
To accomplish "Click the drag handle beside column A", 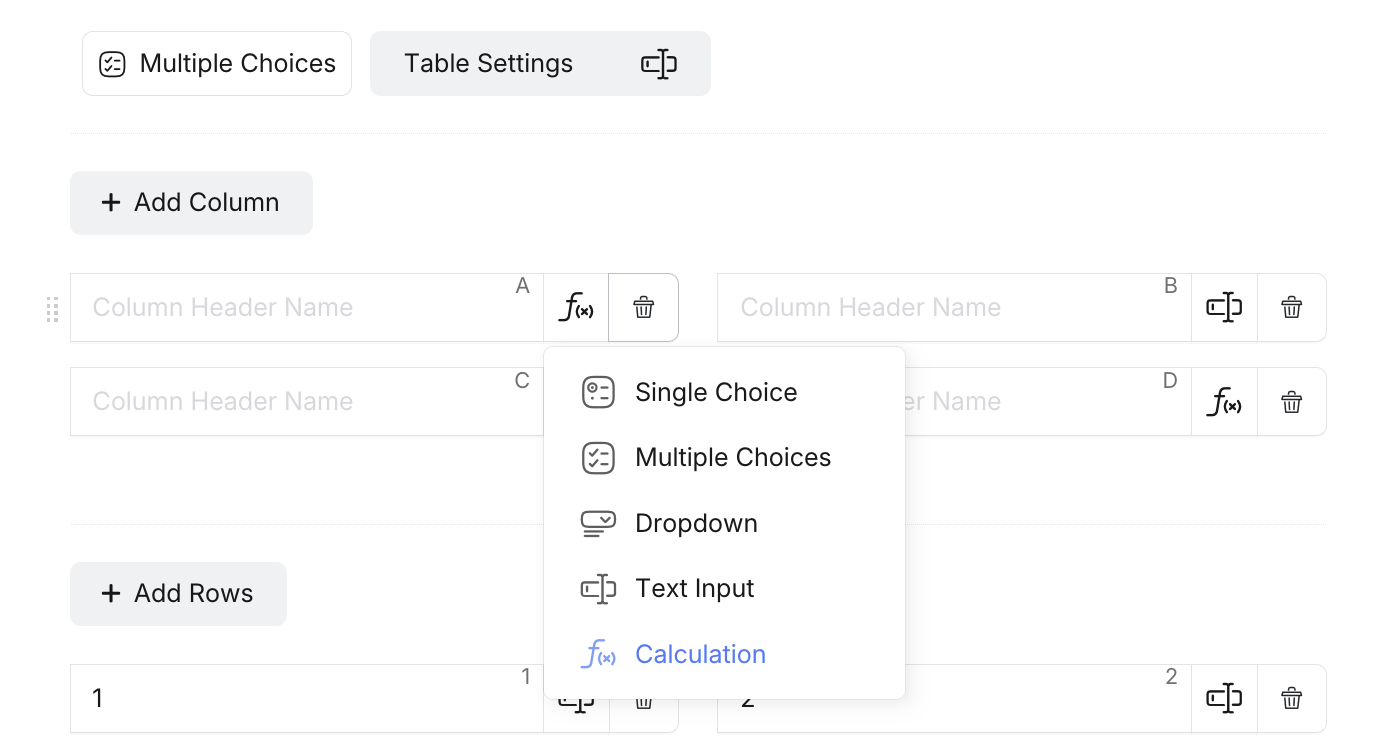I will click(x=53, y=309).
